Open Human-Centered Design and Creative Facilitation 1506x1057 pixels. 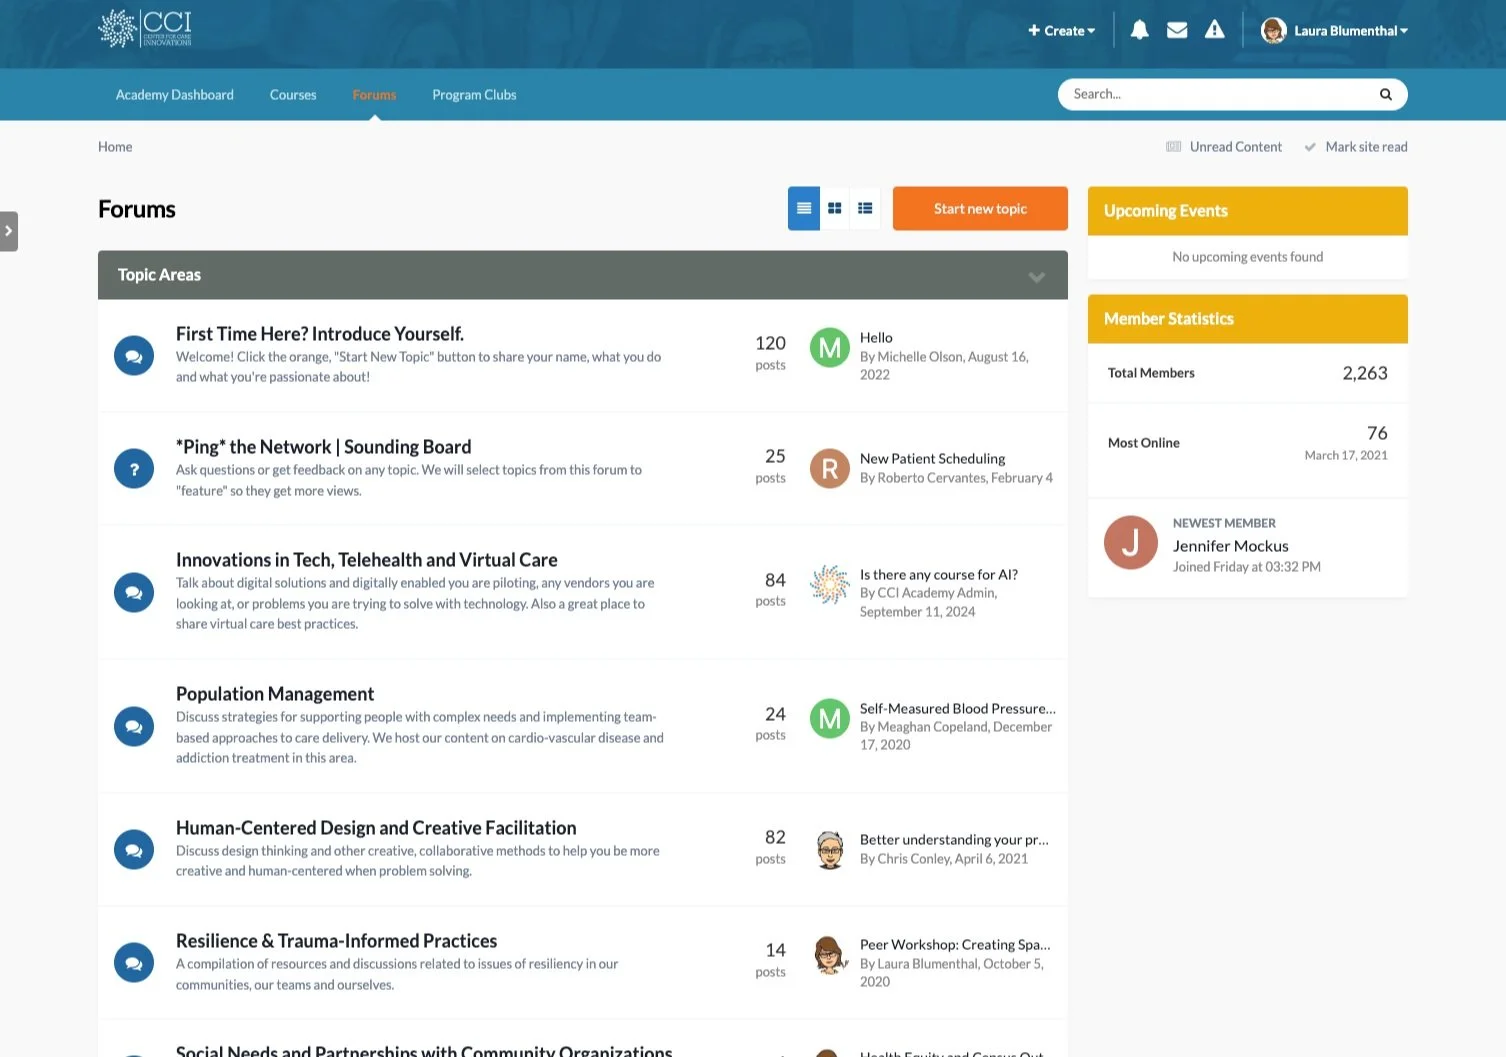[x=376, y=828]
